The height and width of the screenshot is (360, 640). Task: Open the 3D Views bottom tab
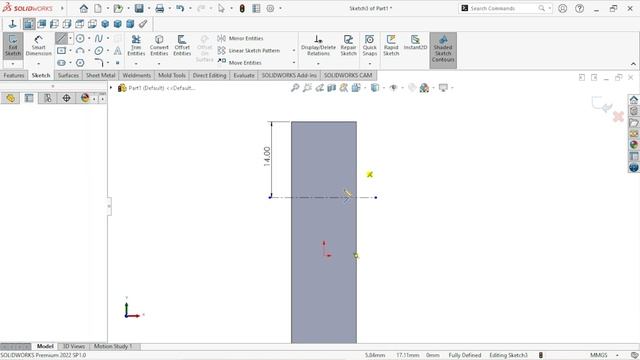click(73, 347)
